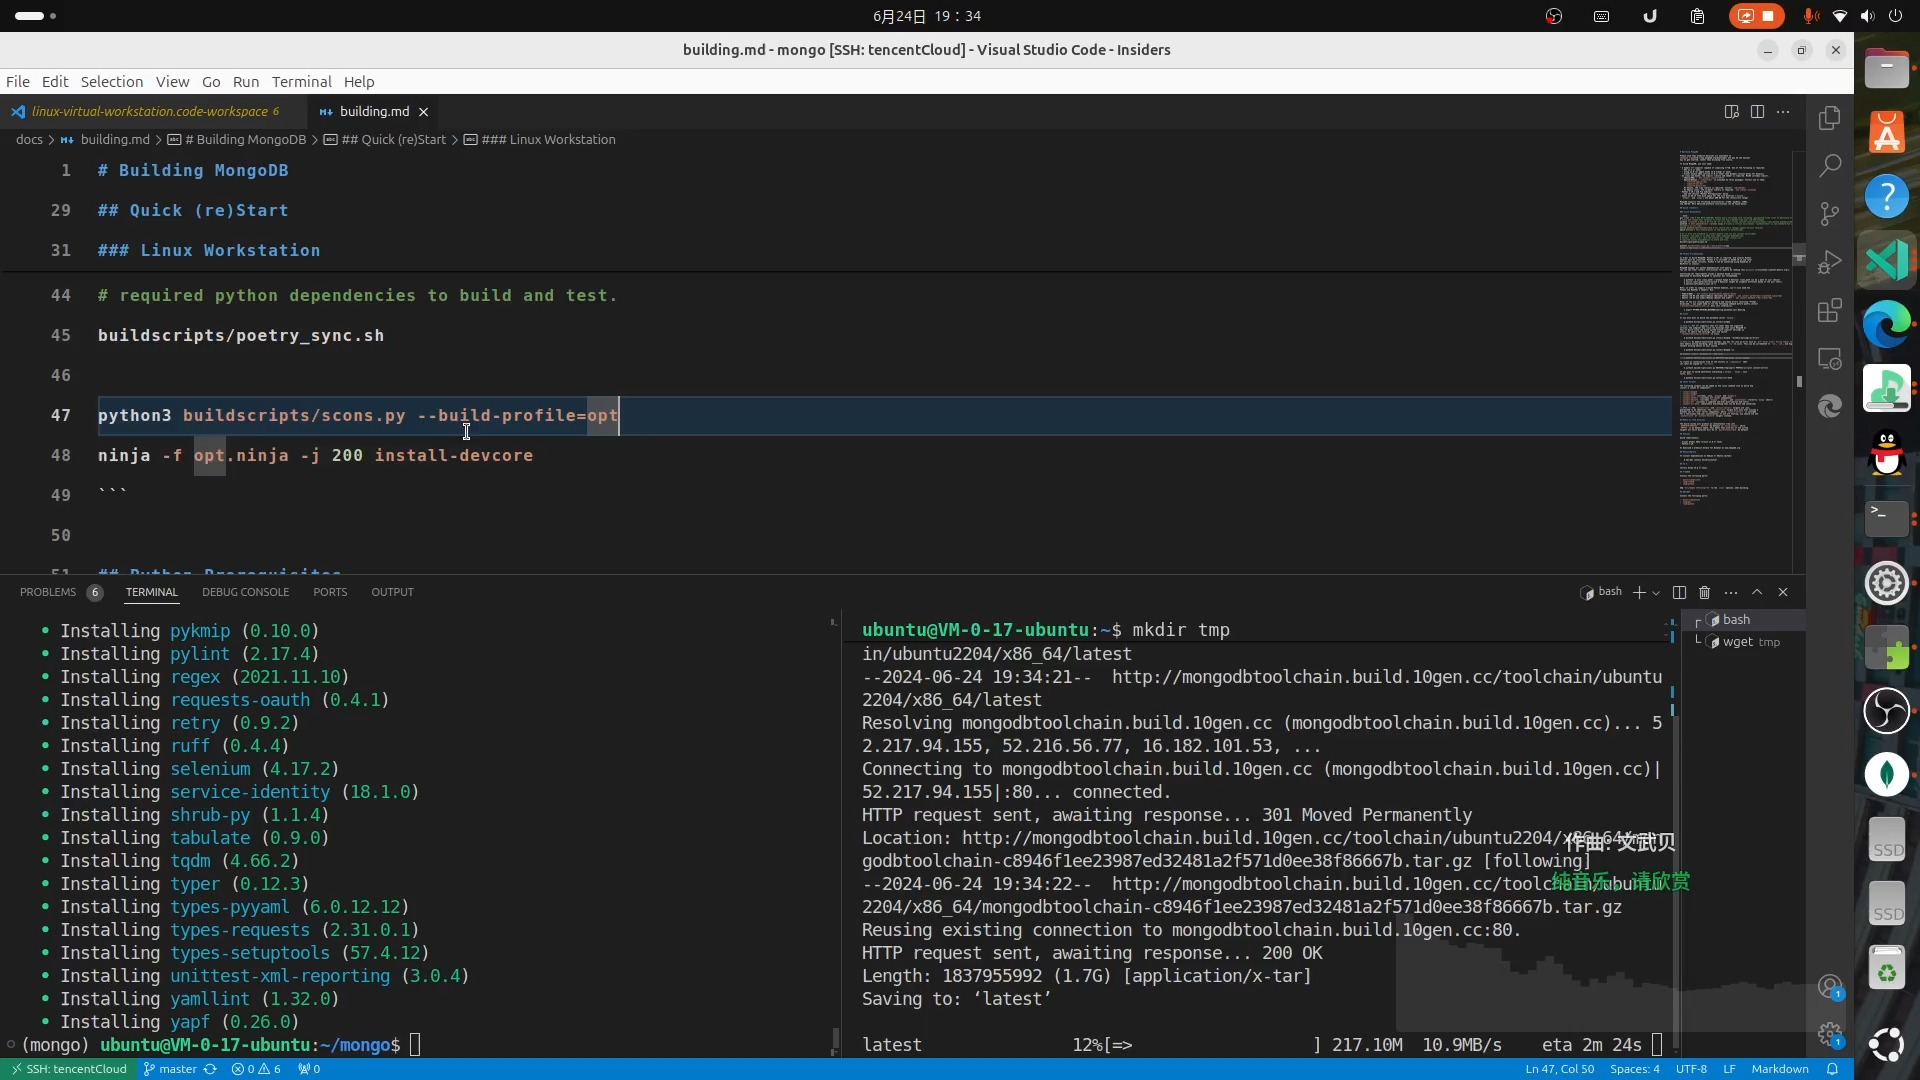Kill the active terminal with trash icon
The image size is (1920, 1080).
pyautogui.click(x=1705, y=592)
